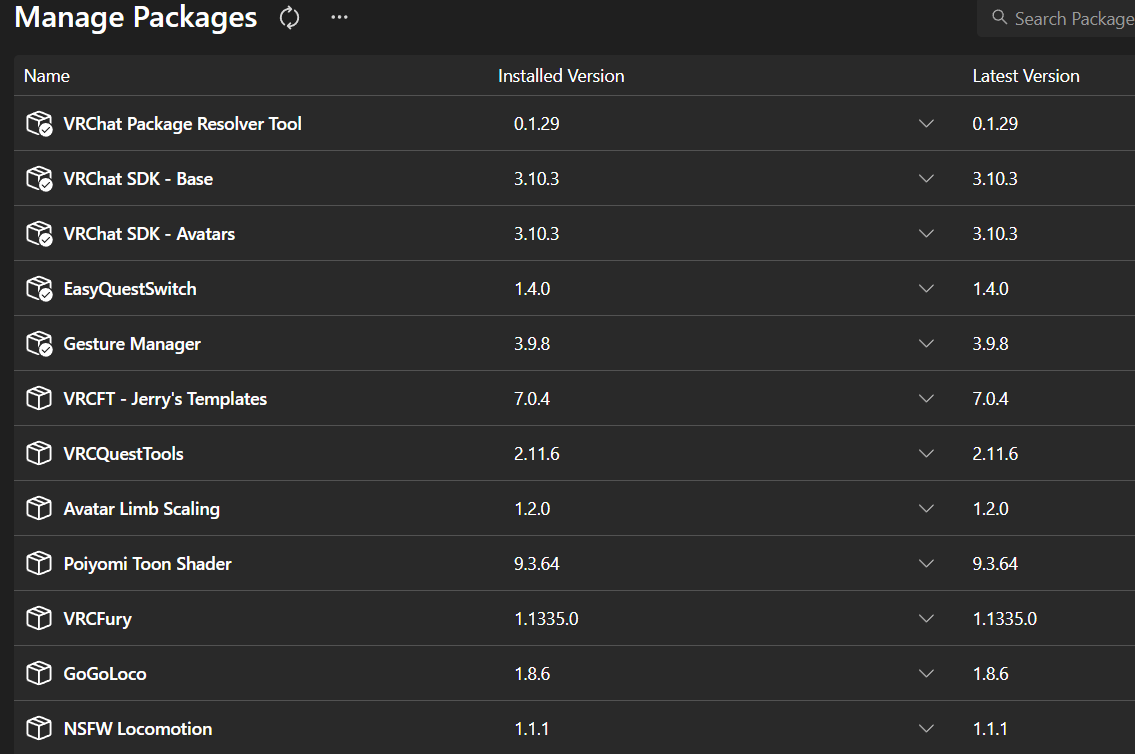Open version dropdown for VRCFT - Jerry's Templates

coord(926,399)
